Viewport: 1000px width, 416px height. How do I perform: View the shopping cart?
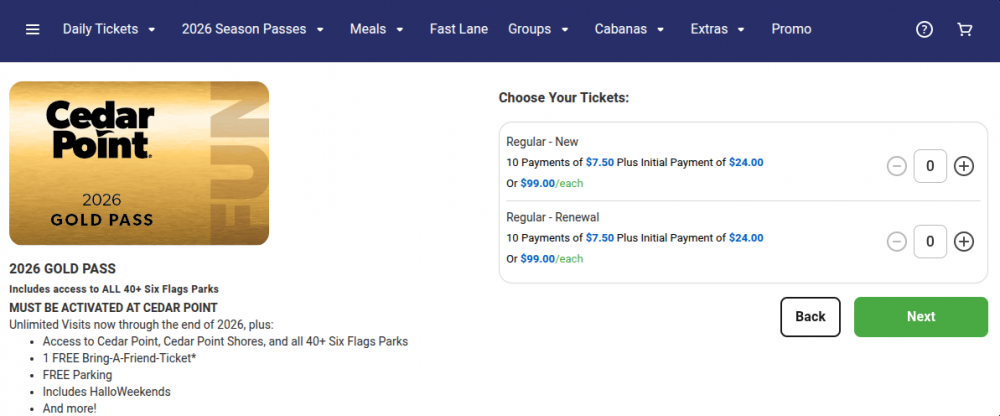pyautogui.click(x=964, y=29)
